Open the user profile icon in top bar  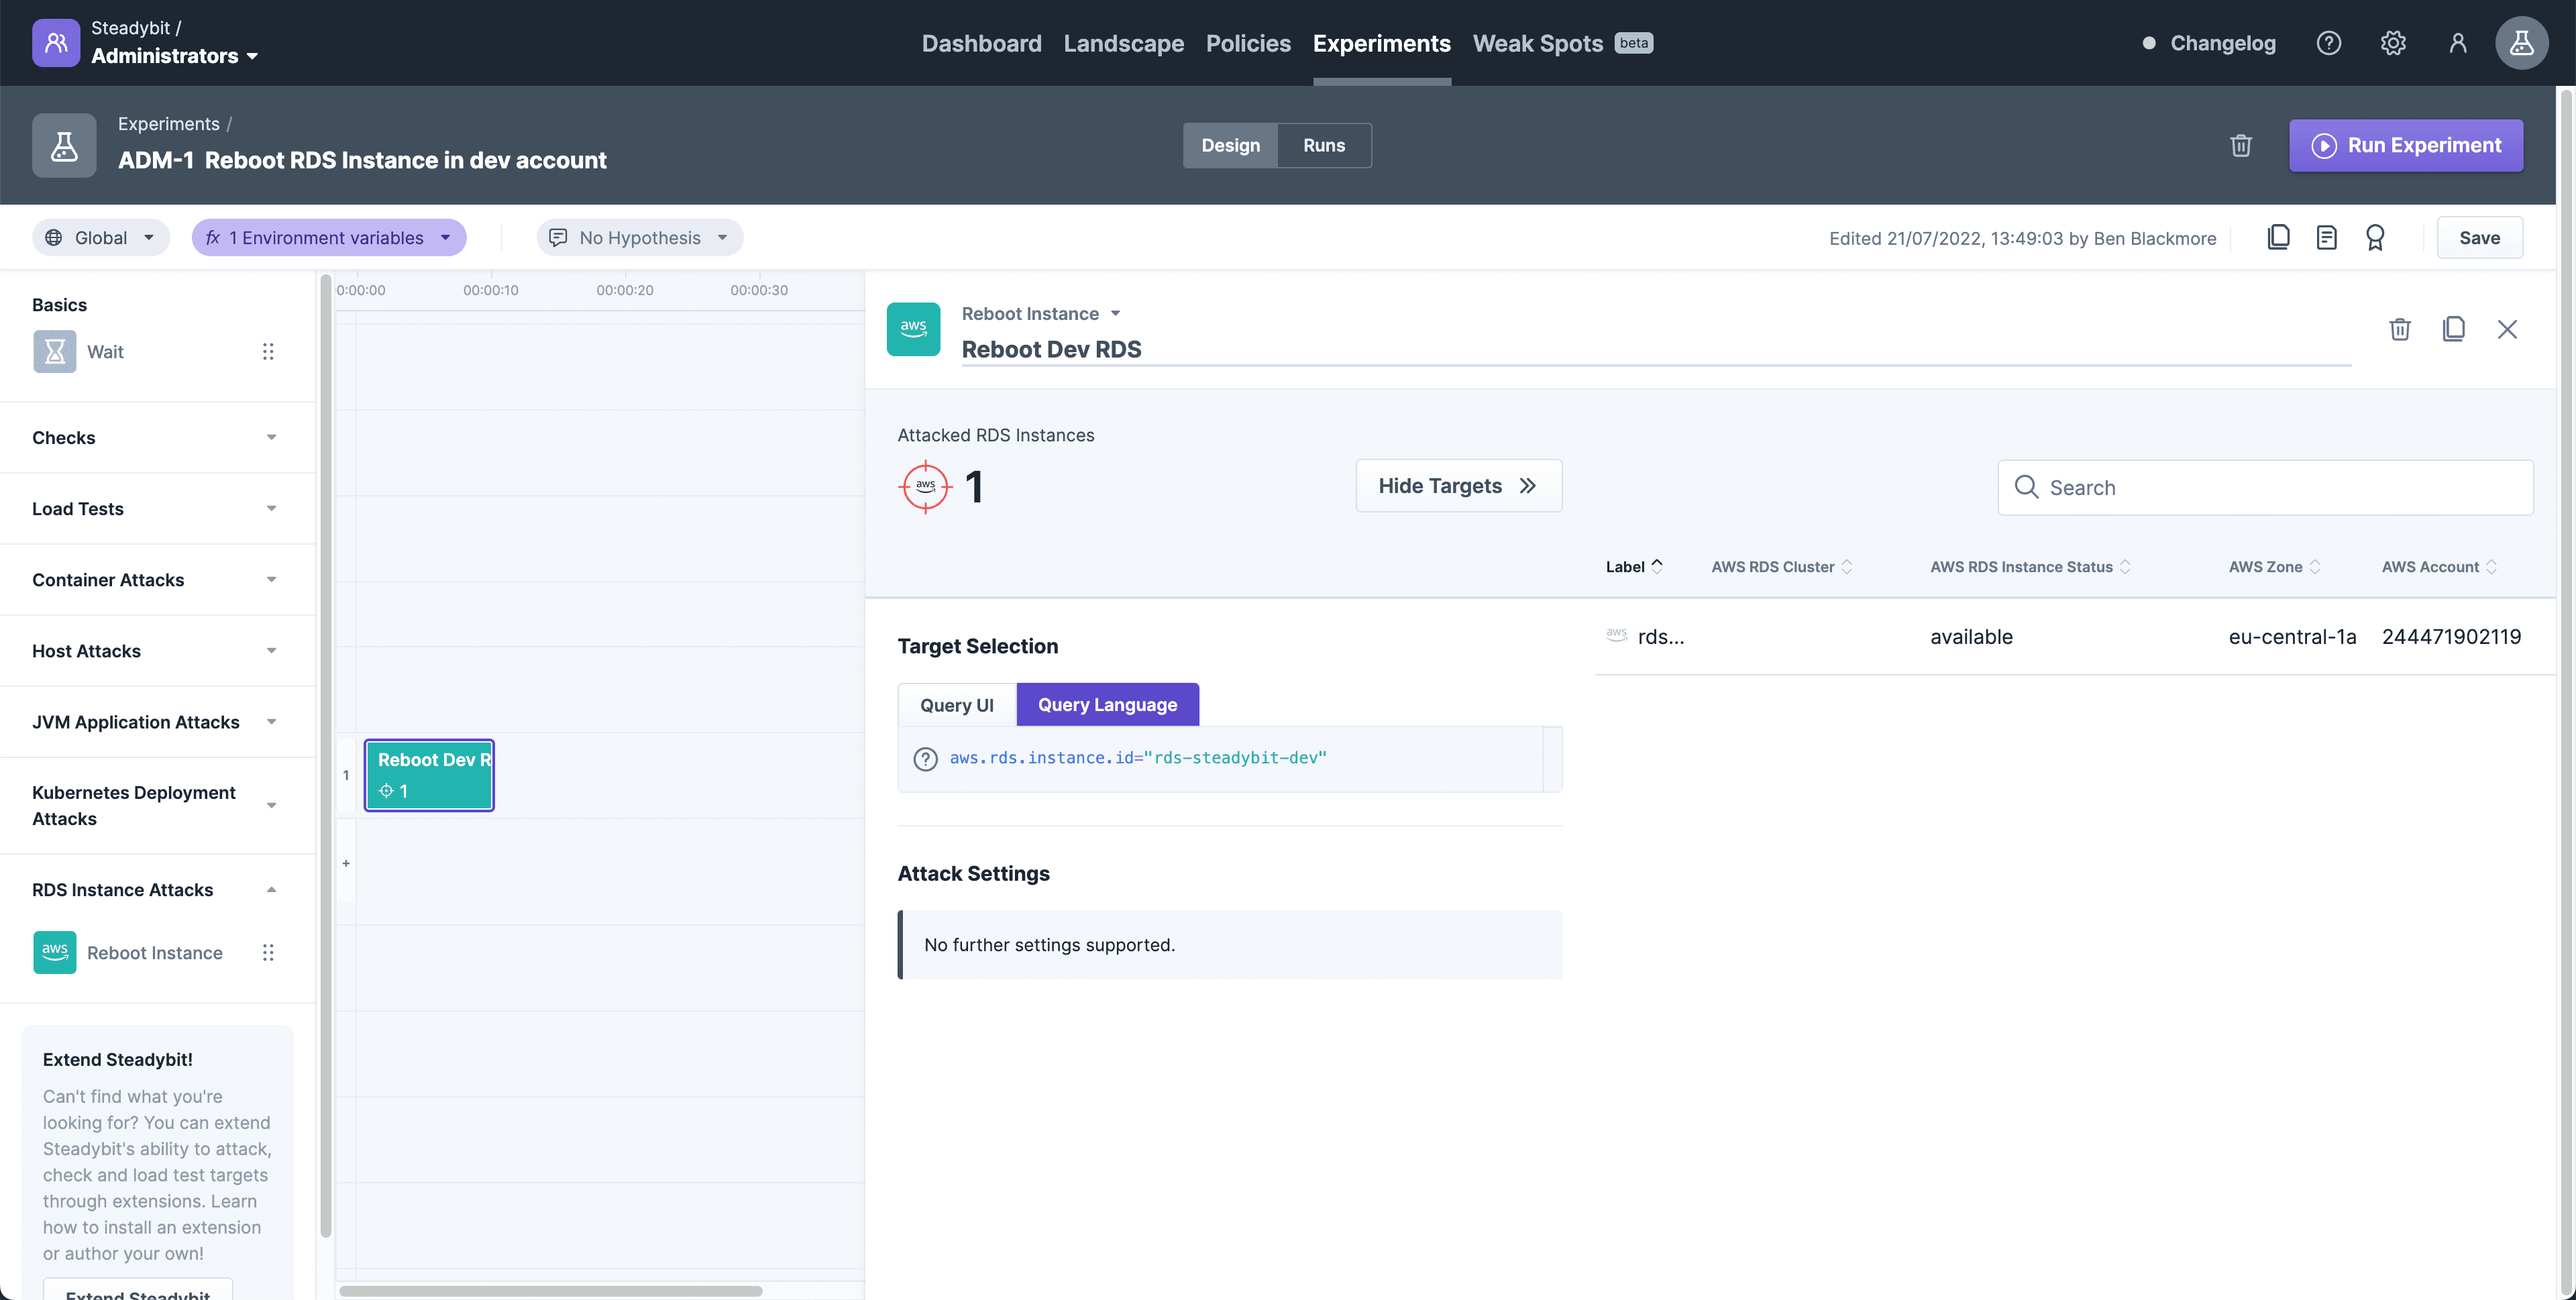click(x=2458, y=43)
